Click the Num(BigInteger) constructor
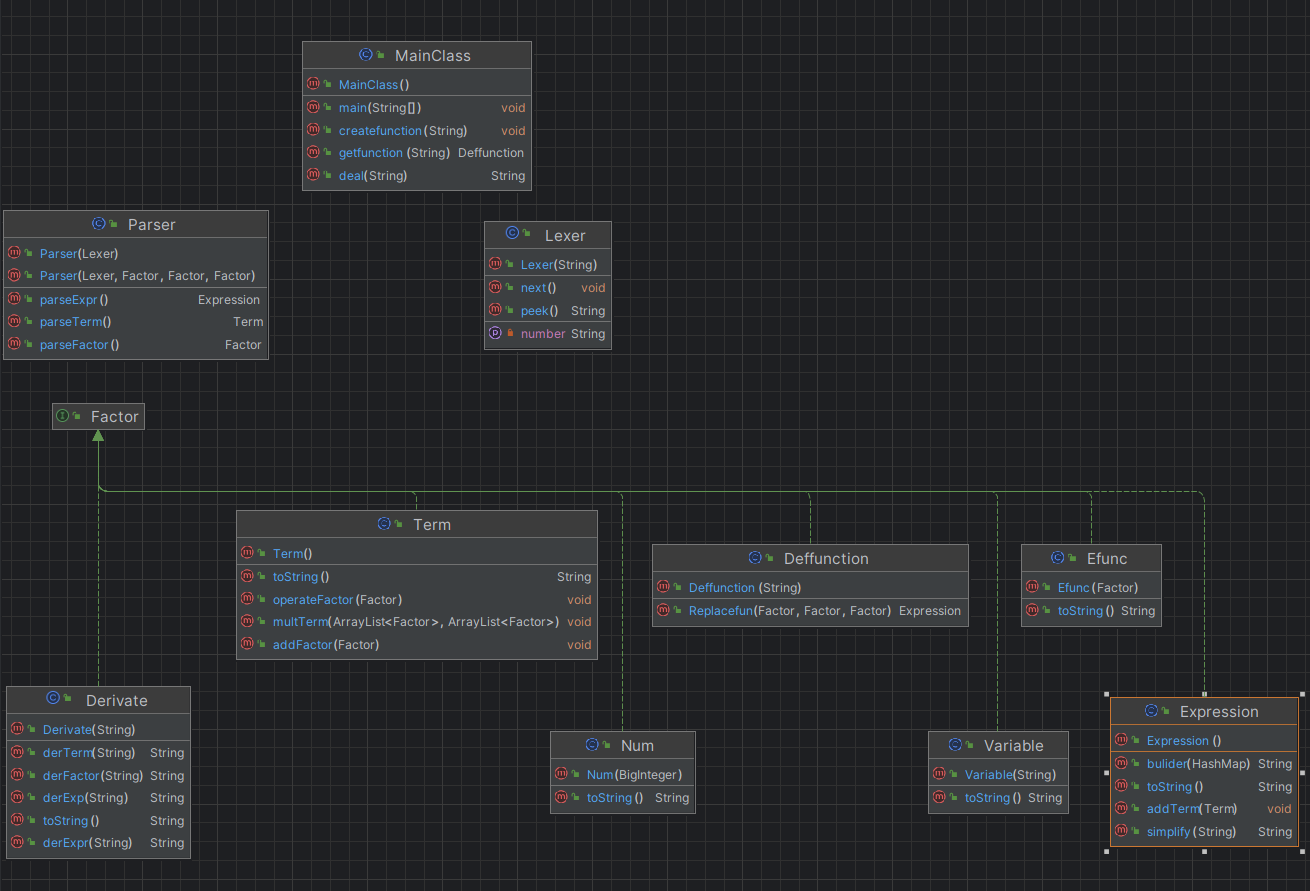The height and width of the screenshot is (891, 1310). click(x=620, y=774)
